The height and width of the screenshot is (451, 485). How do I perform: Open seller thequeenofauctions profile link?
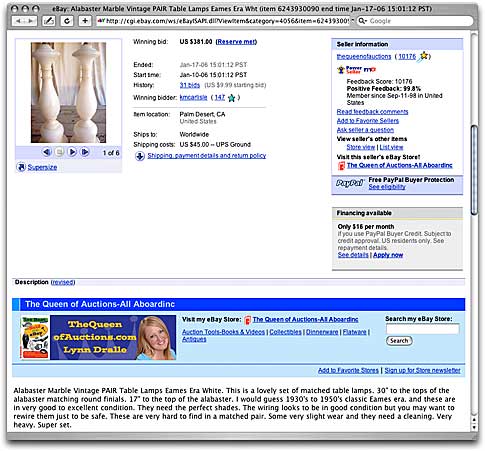pos(364,57)
